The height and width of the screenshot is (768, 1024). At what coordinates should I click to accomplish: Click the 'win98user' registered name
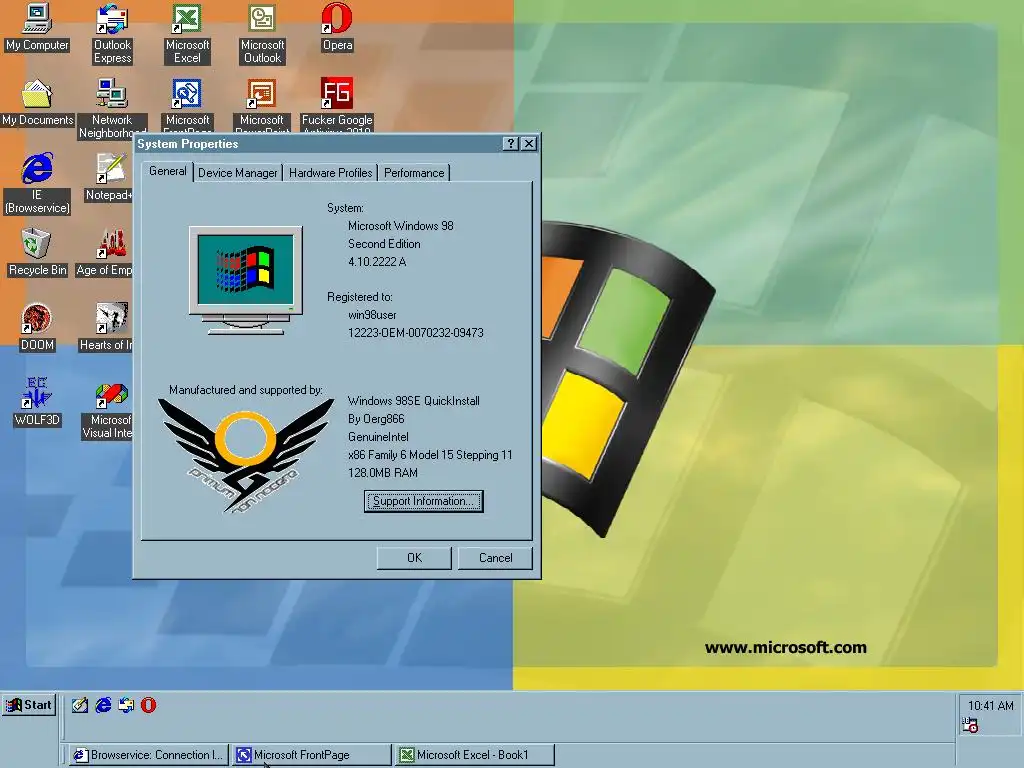(372, 315)
